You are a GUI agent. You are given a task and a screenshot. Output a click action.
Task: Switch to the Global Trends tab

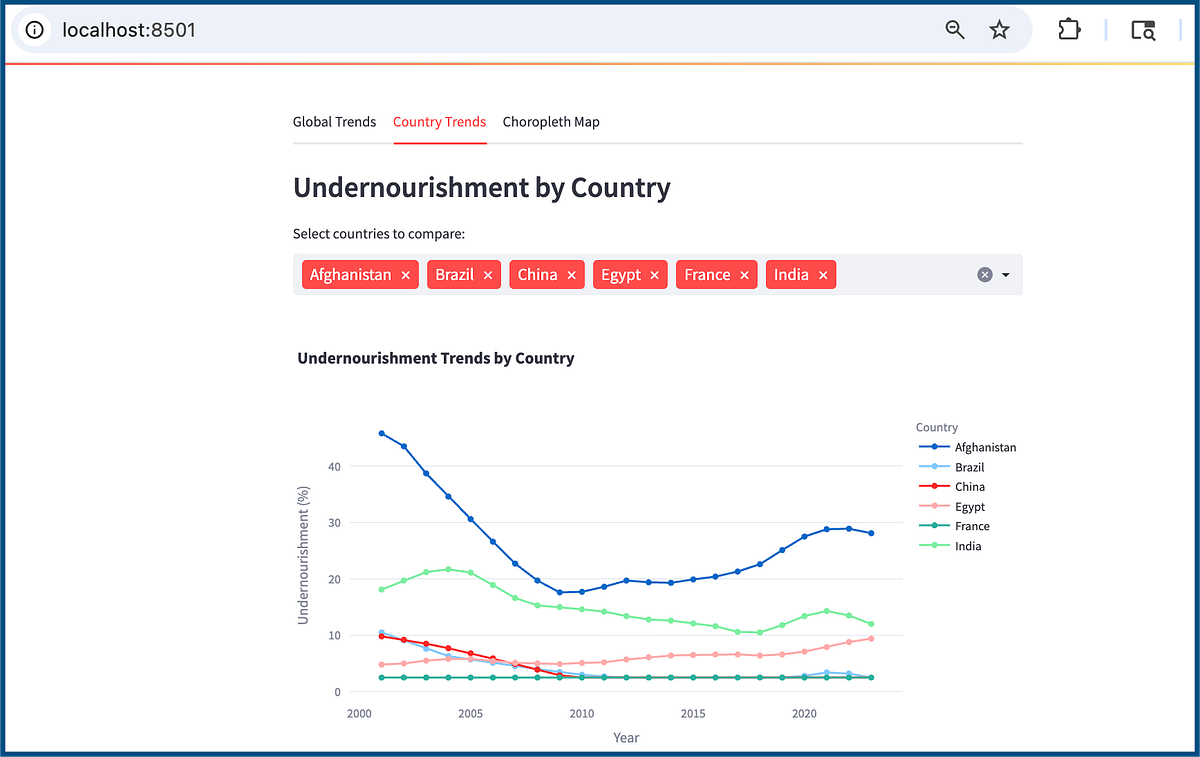(334, 122)
